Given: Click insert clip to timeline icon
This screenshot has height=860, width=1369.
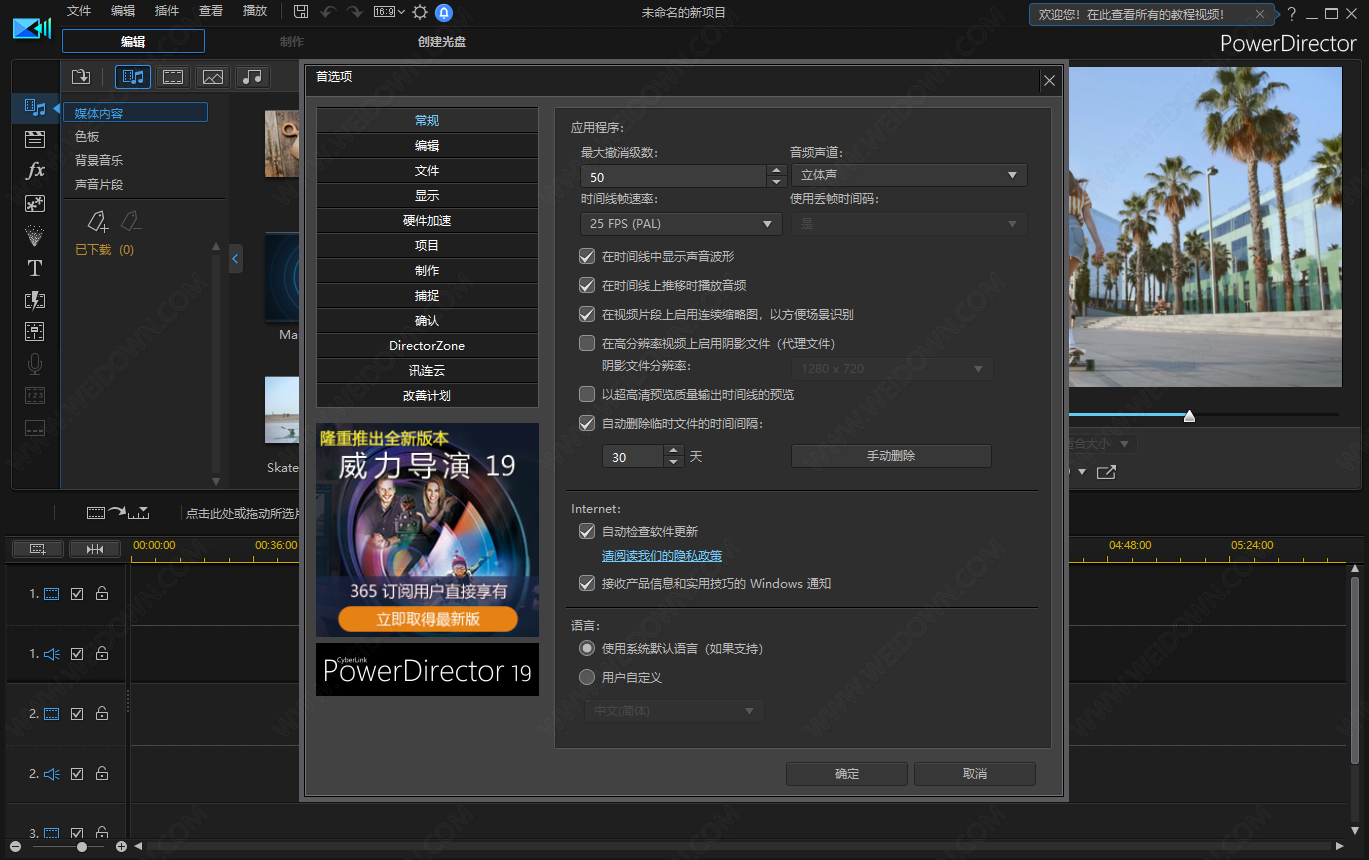Looking at the screenshot, I should point(118,512).
